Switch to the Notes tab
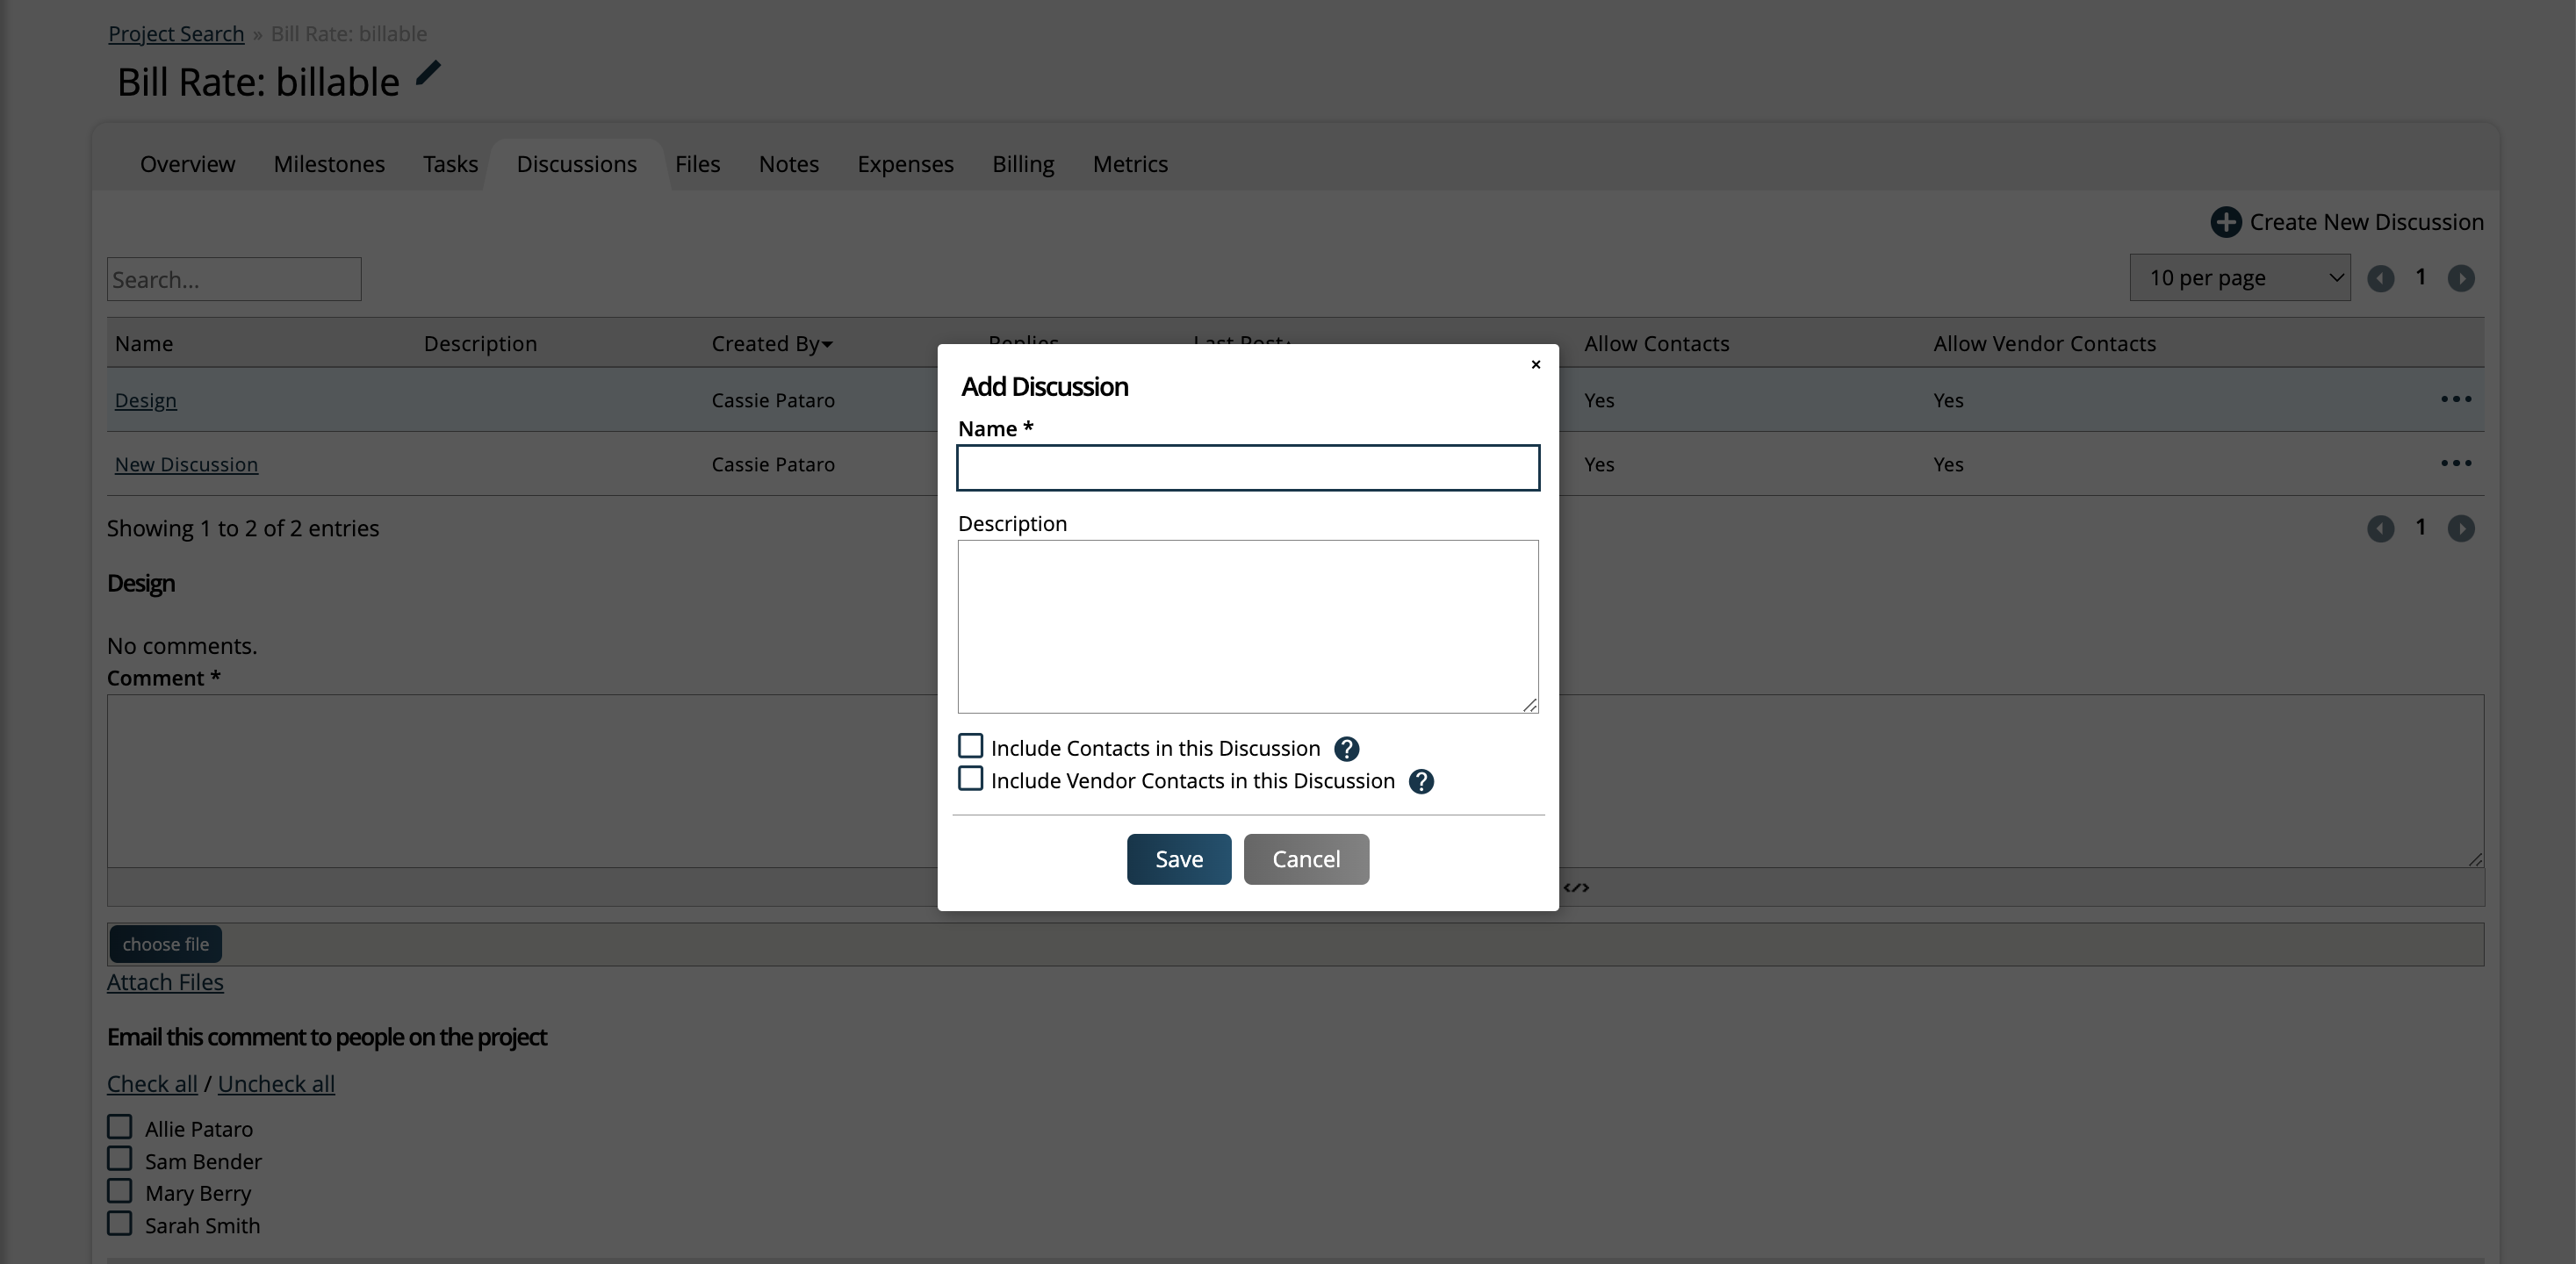Screen dimensions: 2576x1264 pos(788,164)
